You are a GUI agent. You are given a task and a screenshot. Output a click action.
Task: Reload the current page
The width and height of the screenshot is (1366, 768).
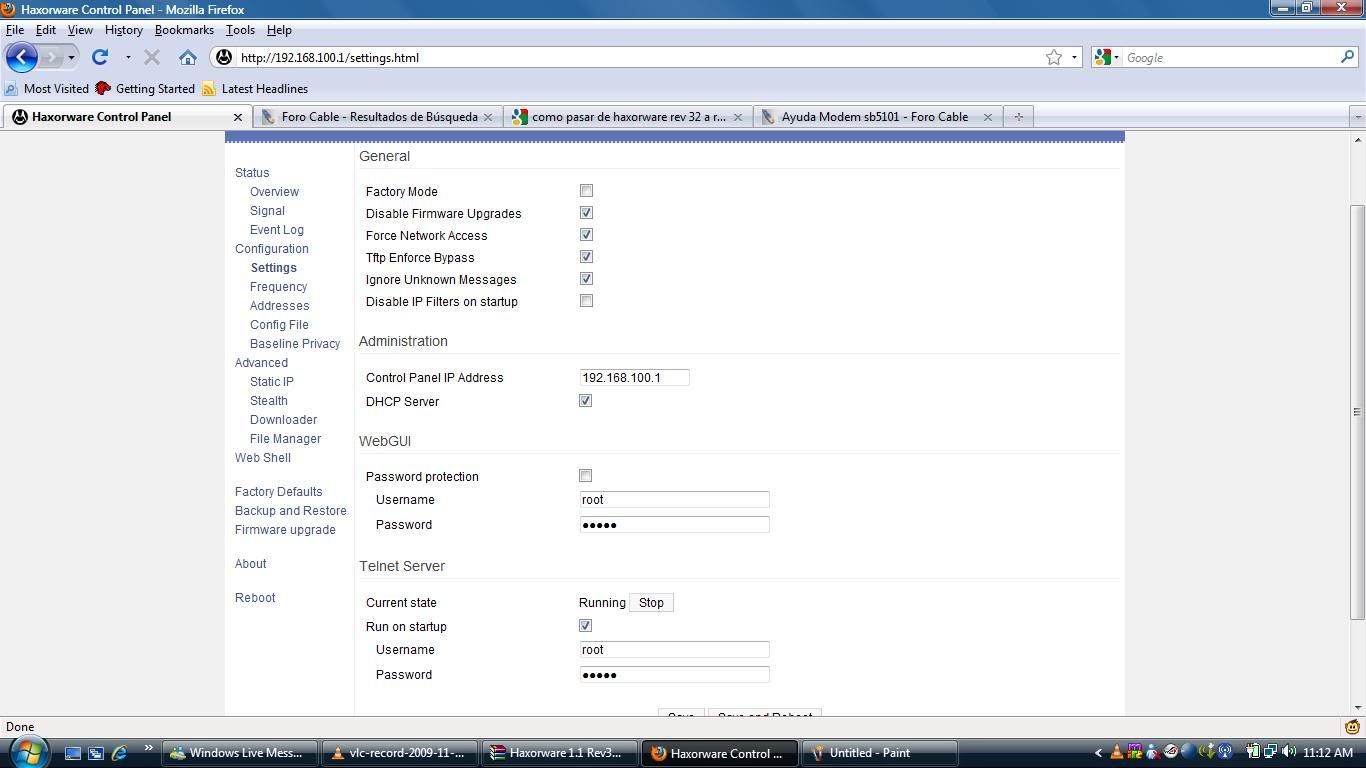(100, 57)
